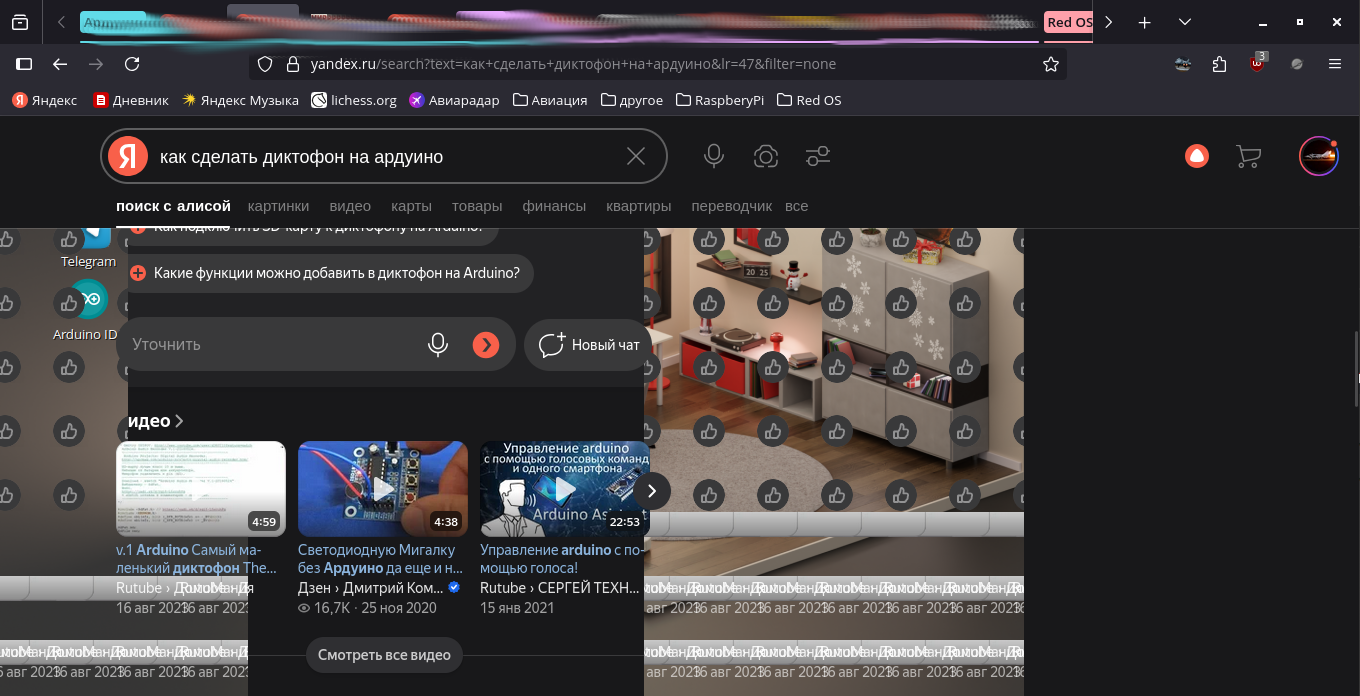The width and height of the screenshot is (1360, 696).
Task: Open search filter settings sliders
Action: [x=818, y=156]
